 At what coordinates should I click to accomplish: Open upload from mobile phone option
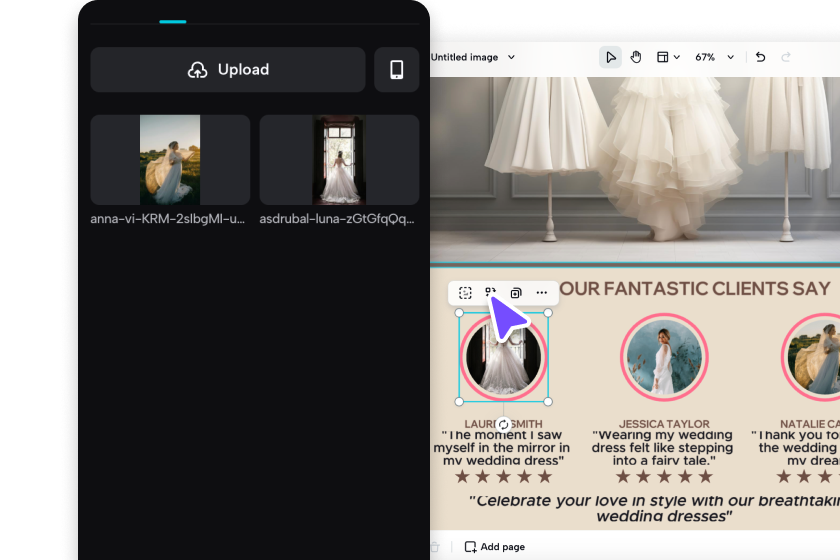pyautogui.click(x=396, y=70)
